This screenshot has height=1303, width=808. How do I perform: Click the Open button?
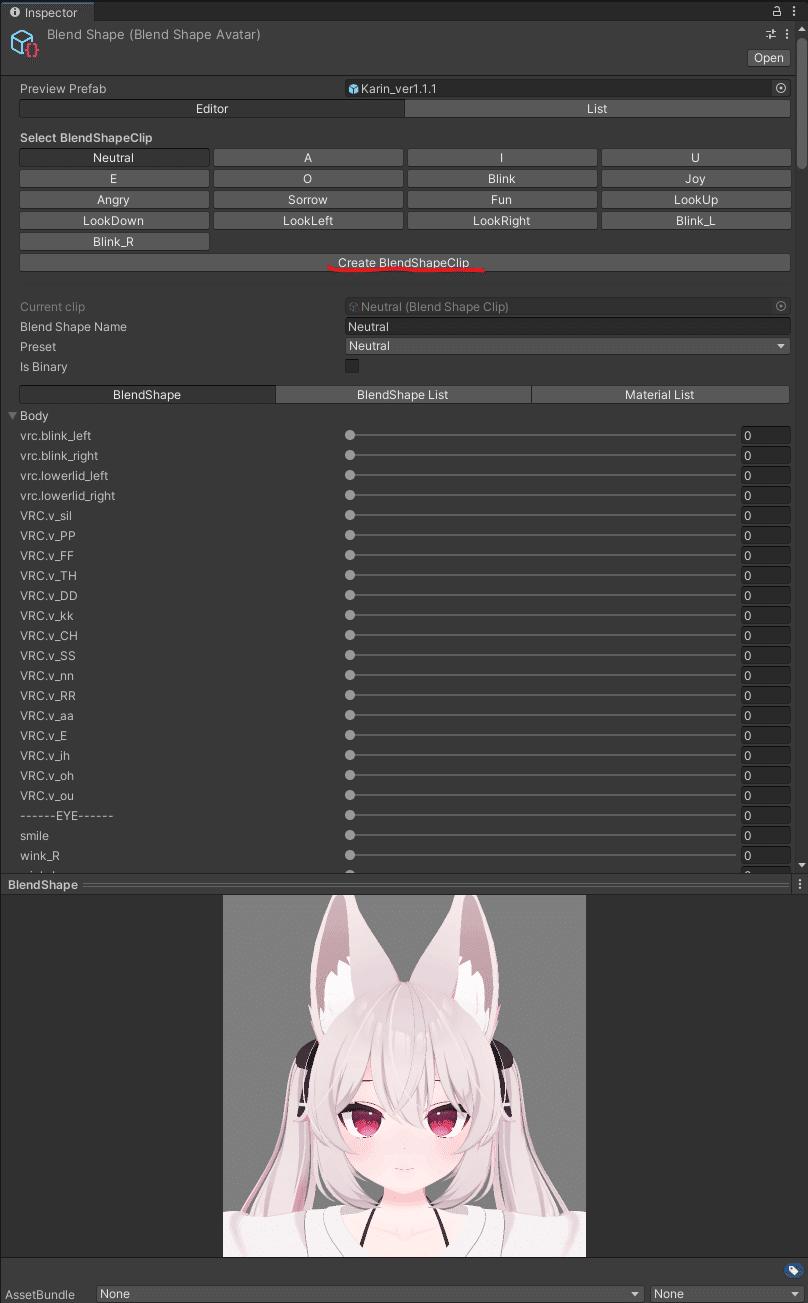(769, 58)
